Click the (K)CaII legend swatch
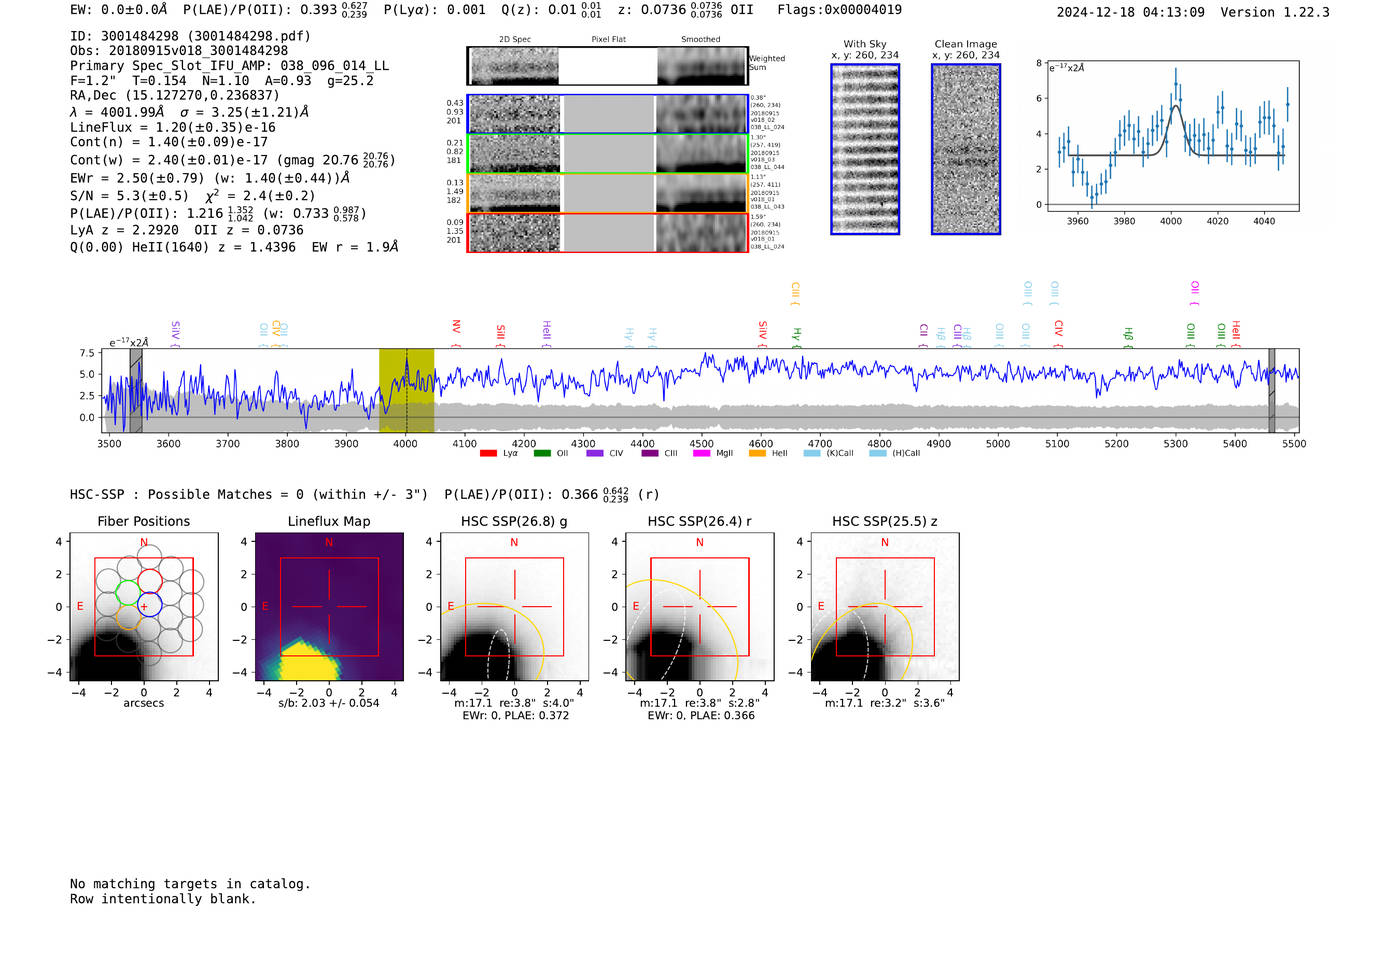 812,453
